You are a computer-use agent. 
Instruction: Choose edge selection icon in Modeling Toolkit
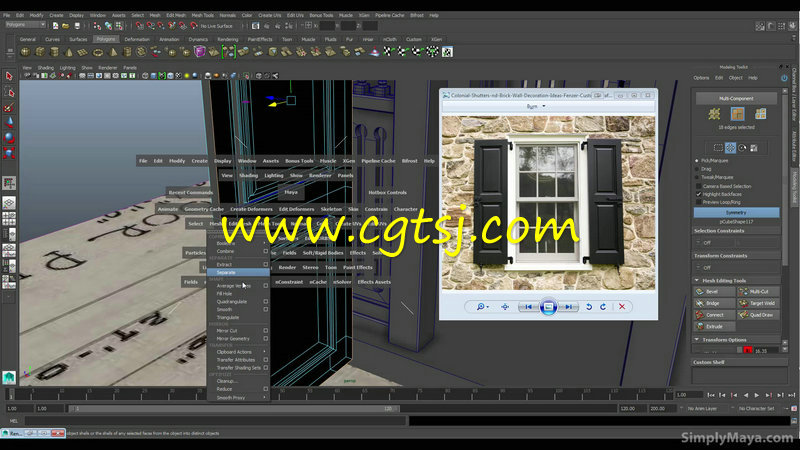(x=737, y=114)
